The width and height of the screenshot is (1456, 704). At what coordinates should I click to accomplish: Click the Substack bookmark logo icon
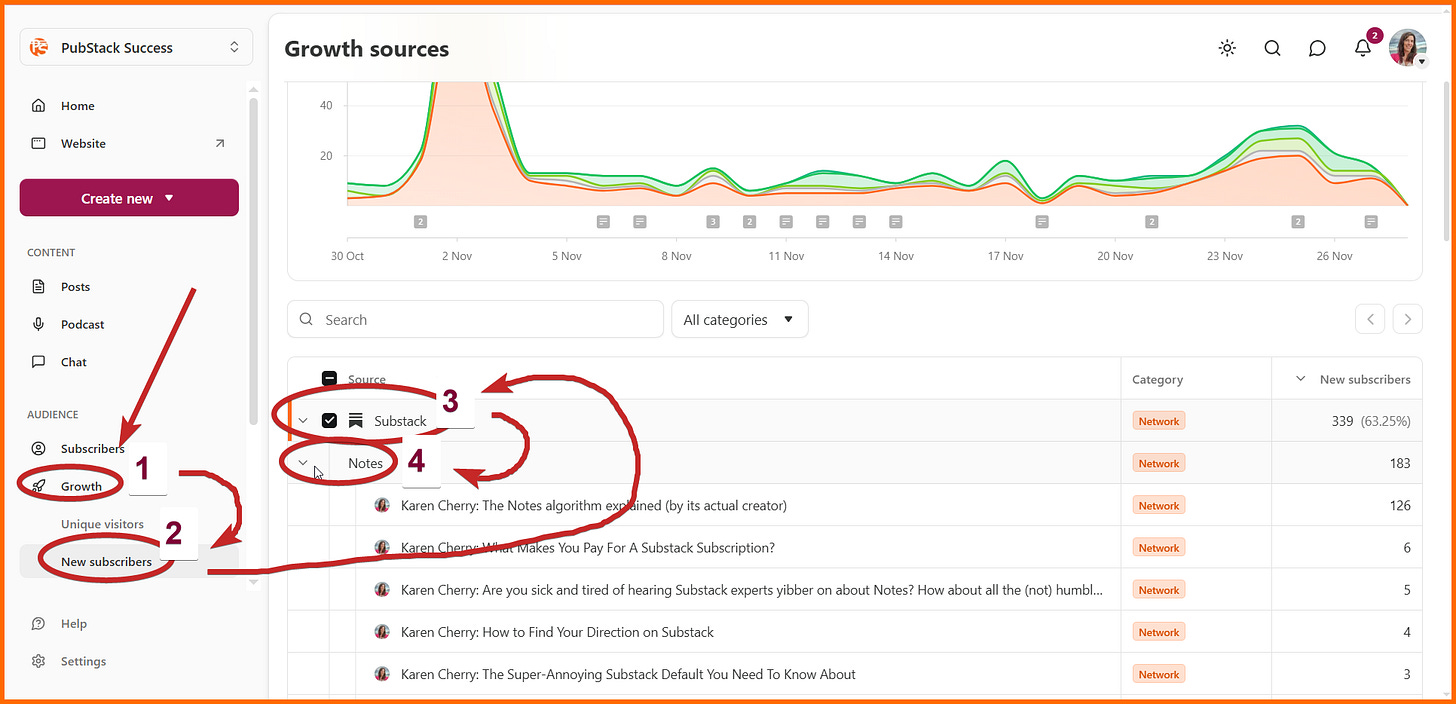point(355,421)
